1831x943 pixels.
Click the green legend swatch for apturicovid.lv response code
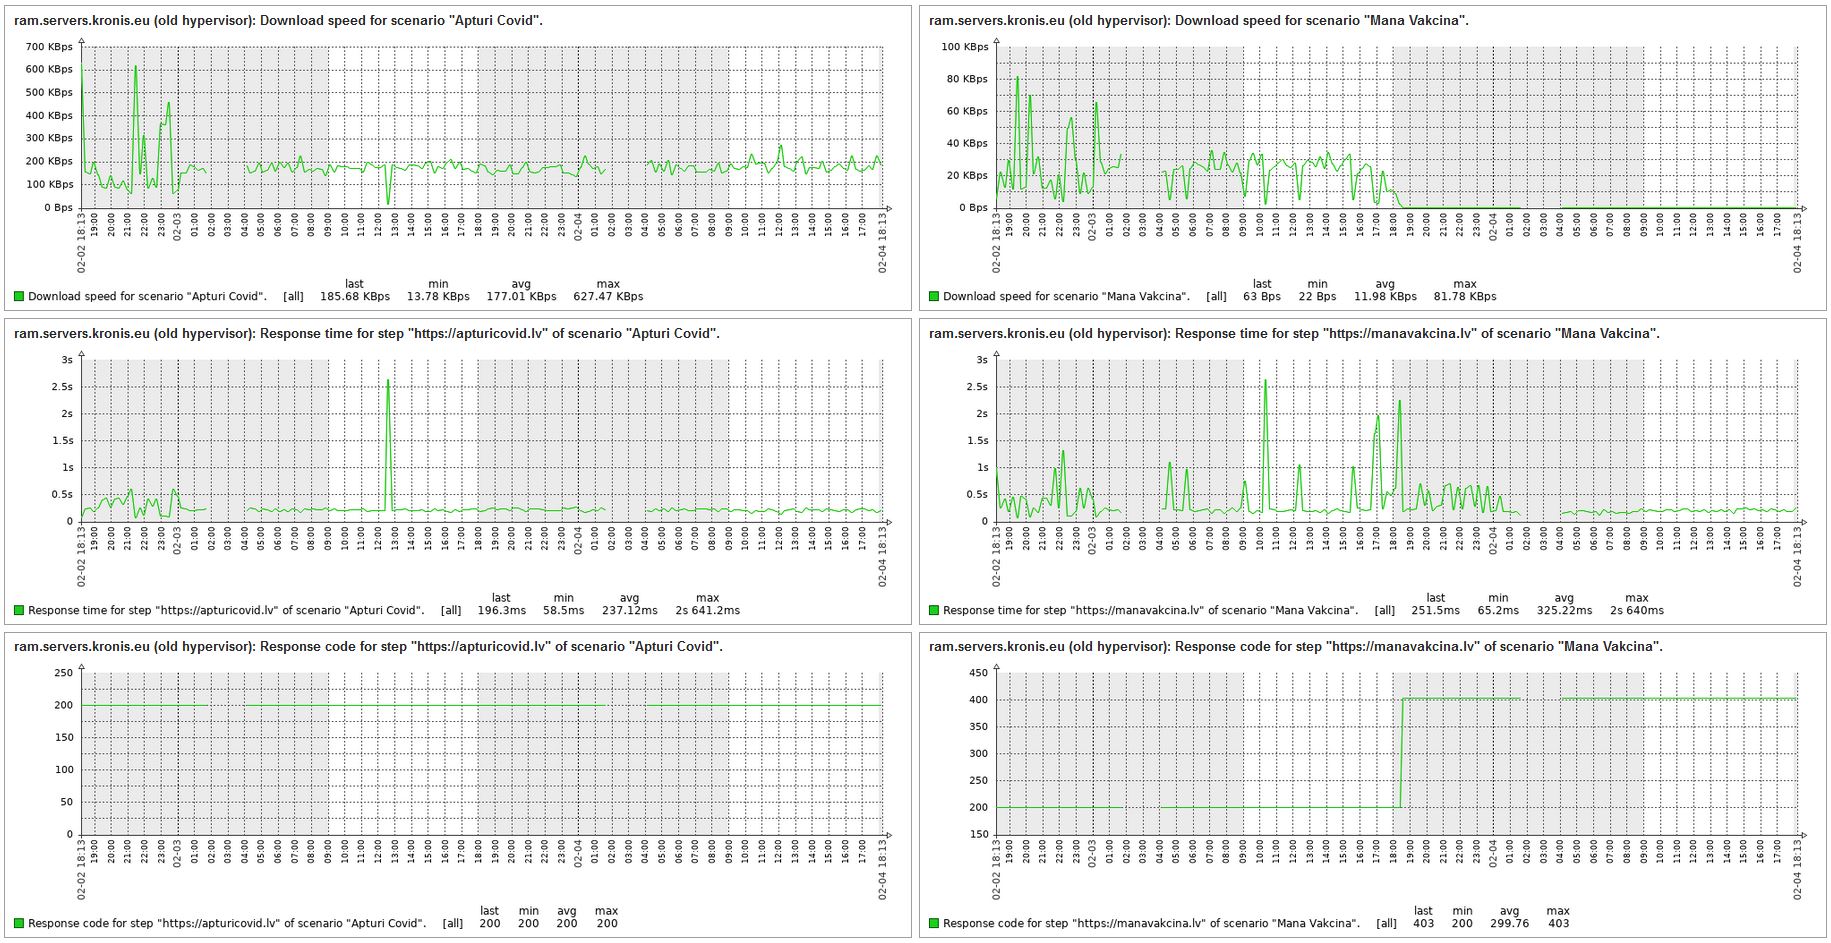[19, 923]
